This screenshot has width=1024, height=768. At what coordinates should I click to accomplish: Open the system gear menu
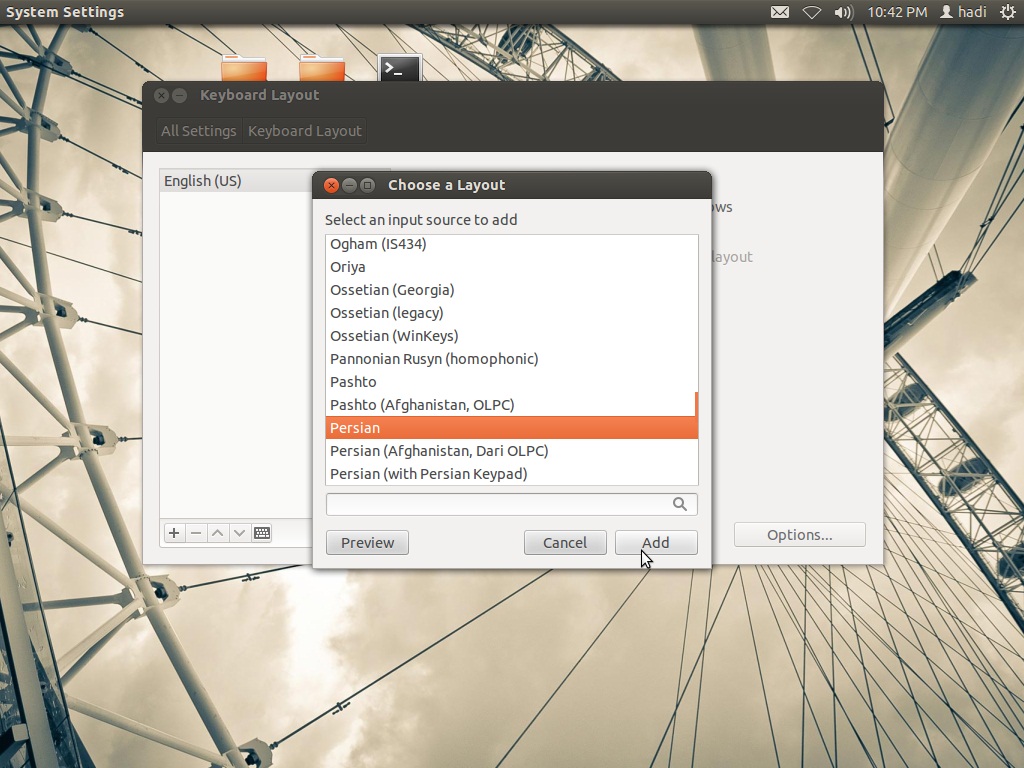pos(1007,12)
